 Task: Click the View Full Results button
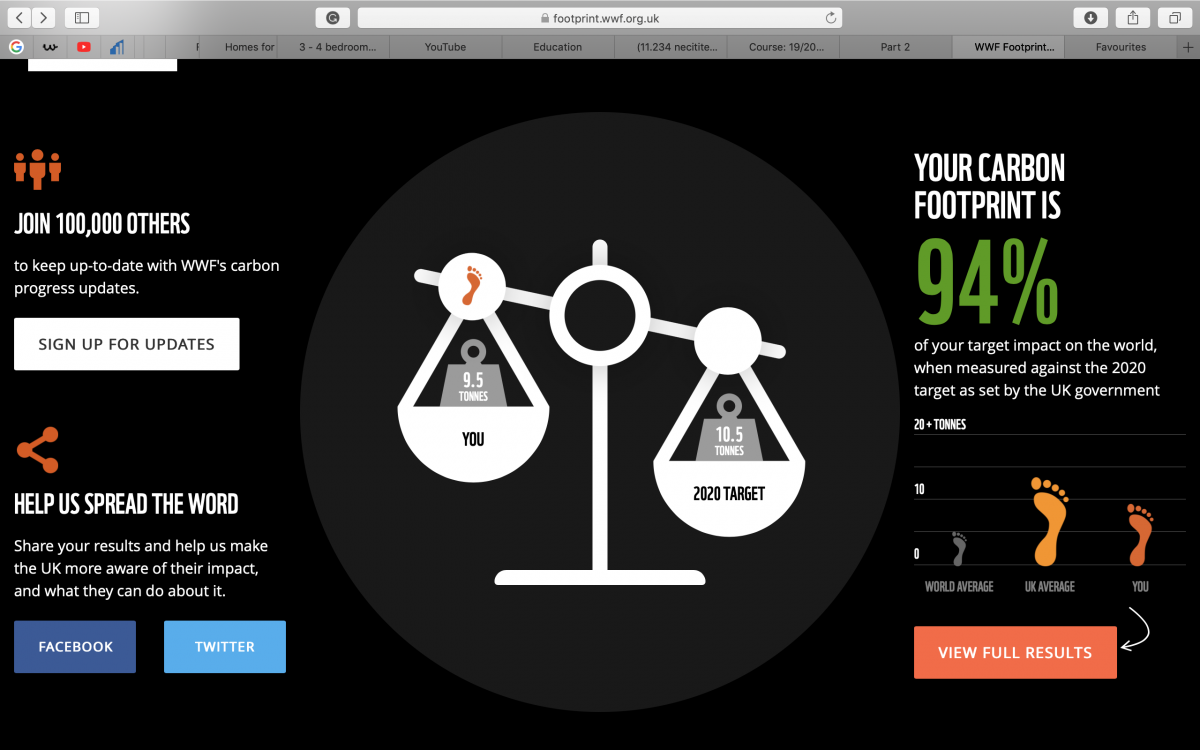point(1015,653)
